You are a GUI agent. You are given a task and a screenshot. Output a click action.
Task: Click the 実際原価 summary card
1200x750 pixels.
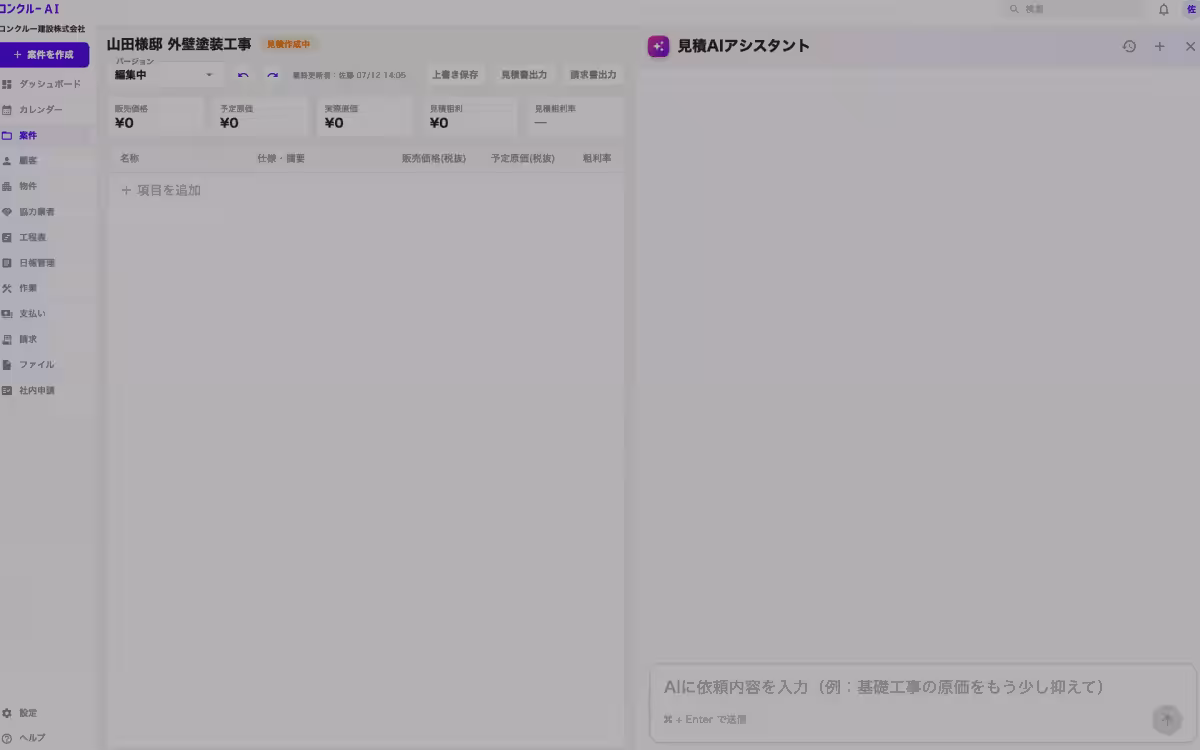tap(366, 116)
